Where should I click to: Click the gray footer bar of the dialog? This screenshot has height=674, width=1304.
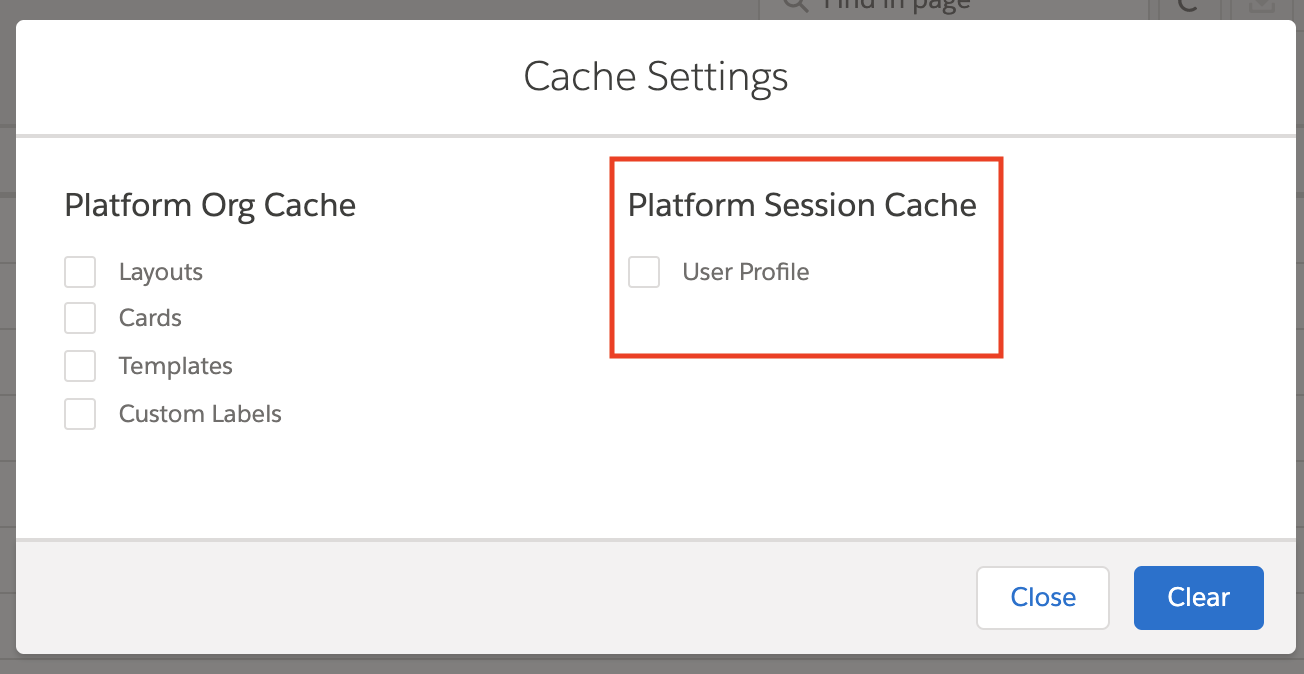pyautogui.click(x=500, y=598)
